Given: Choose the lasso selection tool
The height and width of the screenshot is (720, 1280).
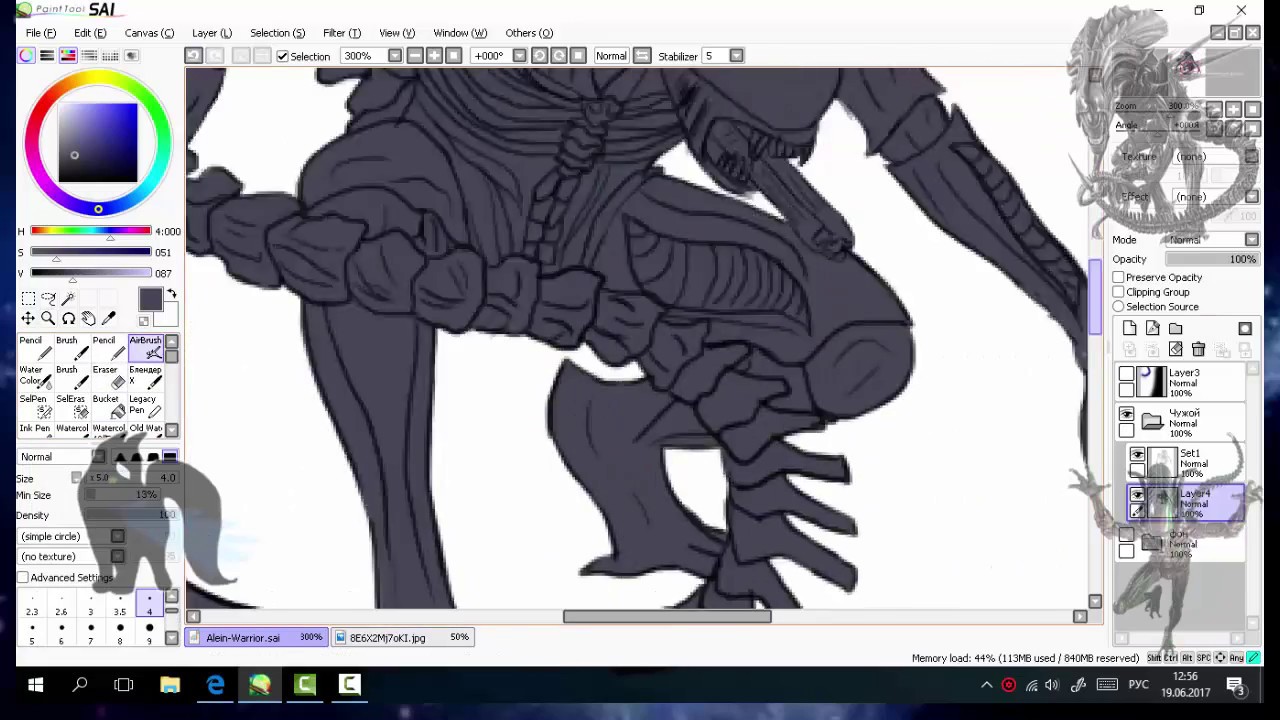Looking at the screenshot, I should coord(48,298).
